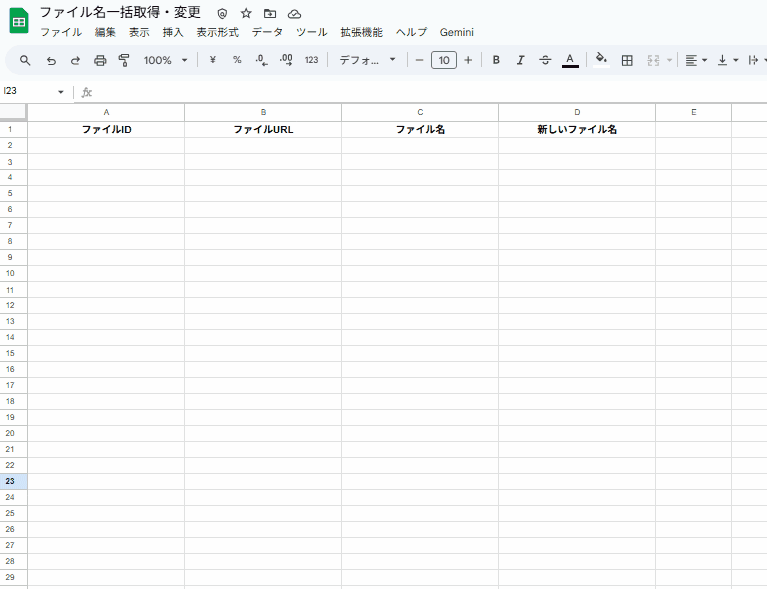
Task: Open the text color picker
Action: 570,60
